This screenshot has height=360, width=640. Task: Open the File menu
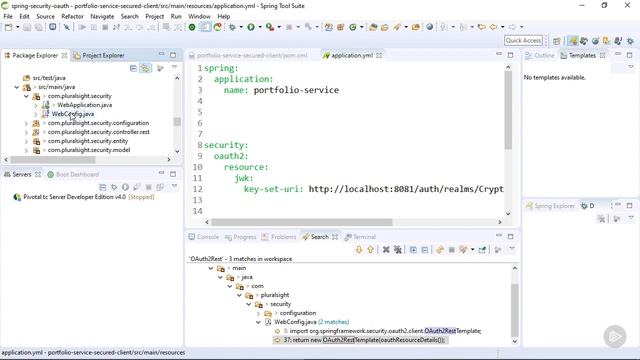[x=8, y=16]
